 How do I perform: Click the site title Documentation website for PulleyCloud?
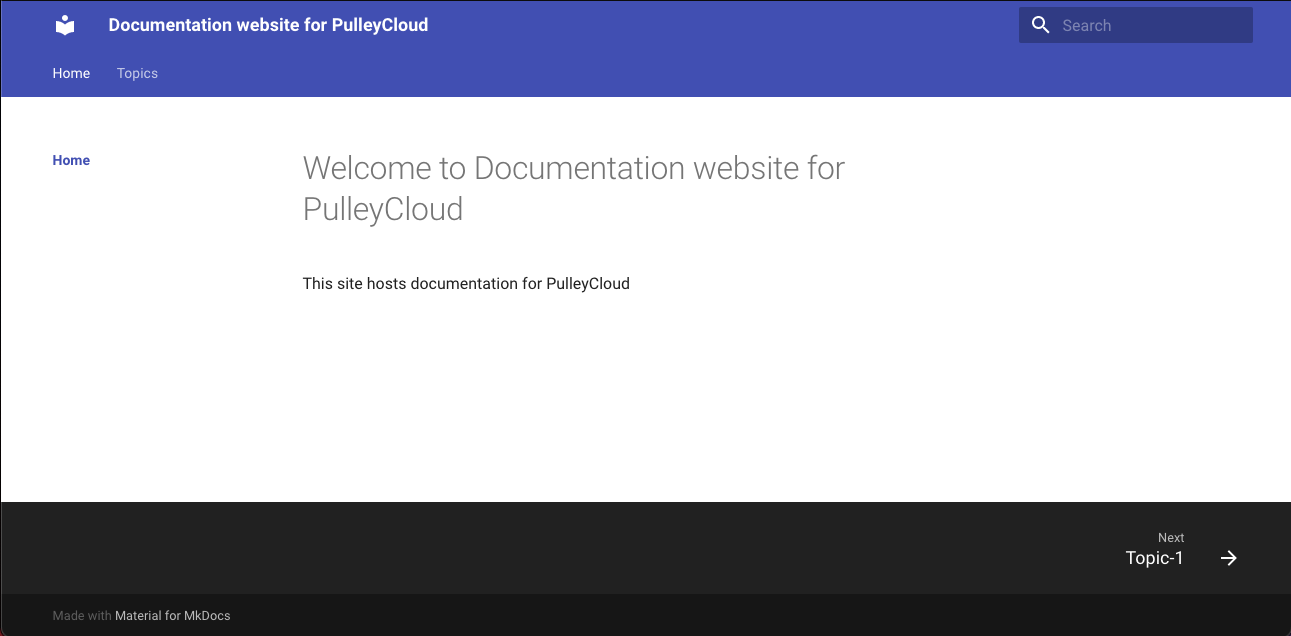(x=268, y=25)
